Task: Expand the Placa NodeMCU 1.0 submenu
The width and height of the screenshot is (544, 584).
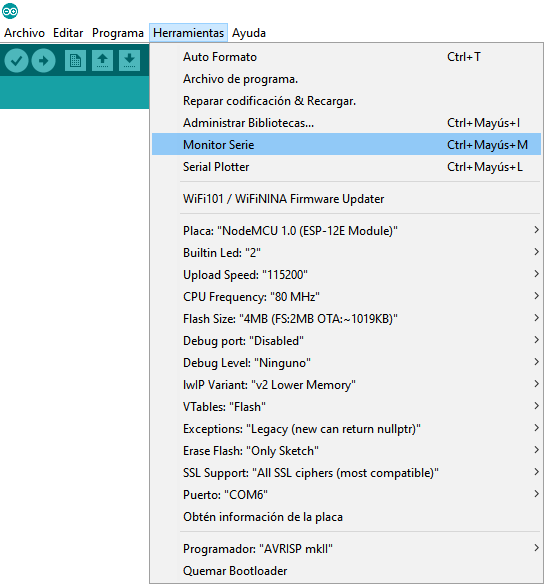Action: (346, 231)
